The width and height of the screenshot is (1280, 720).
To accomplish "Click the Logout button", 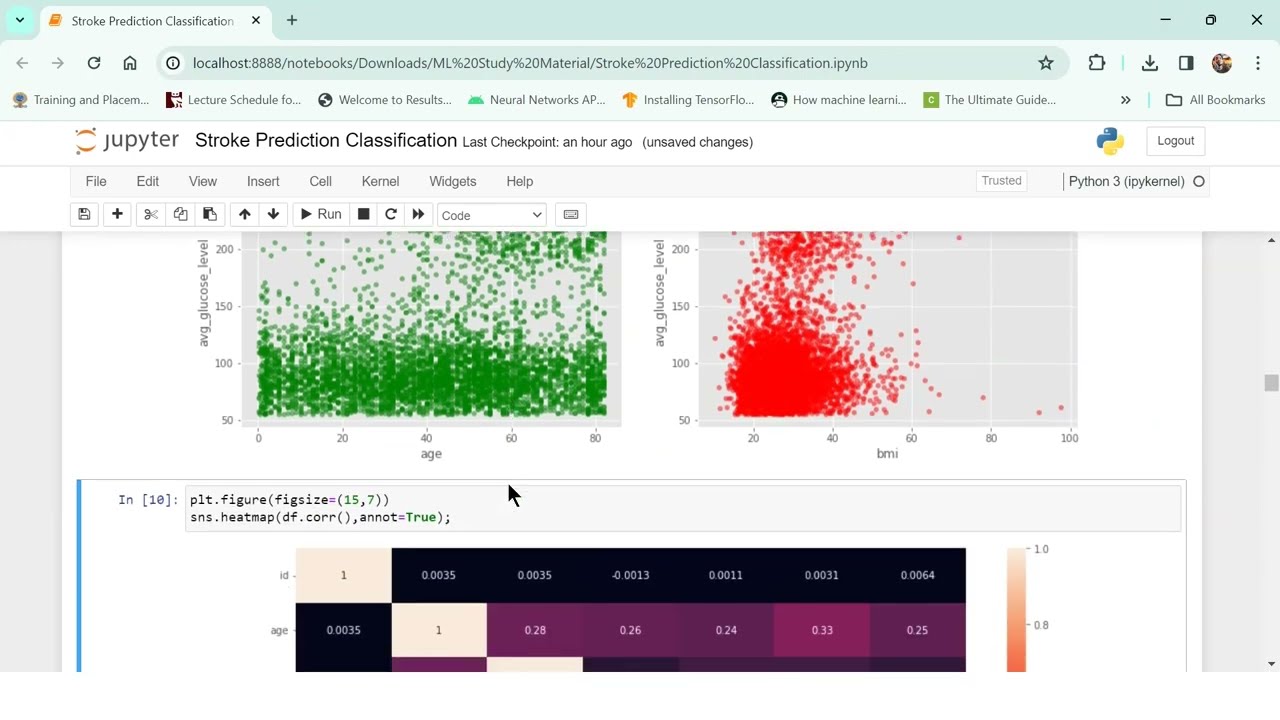I will 1176,141.
